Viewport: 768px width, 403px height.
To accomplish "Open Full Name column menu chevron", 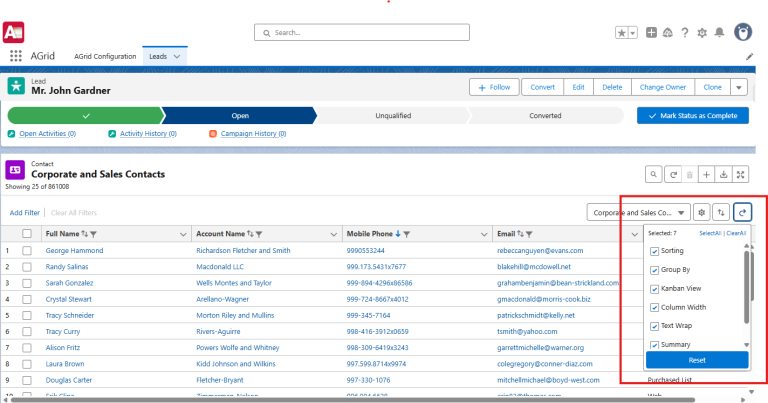I will [183, 234].
